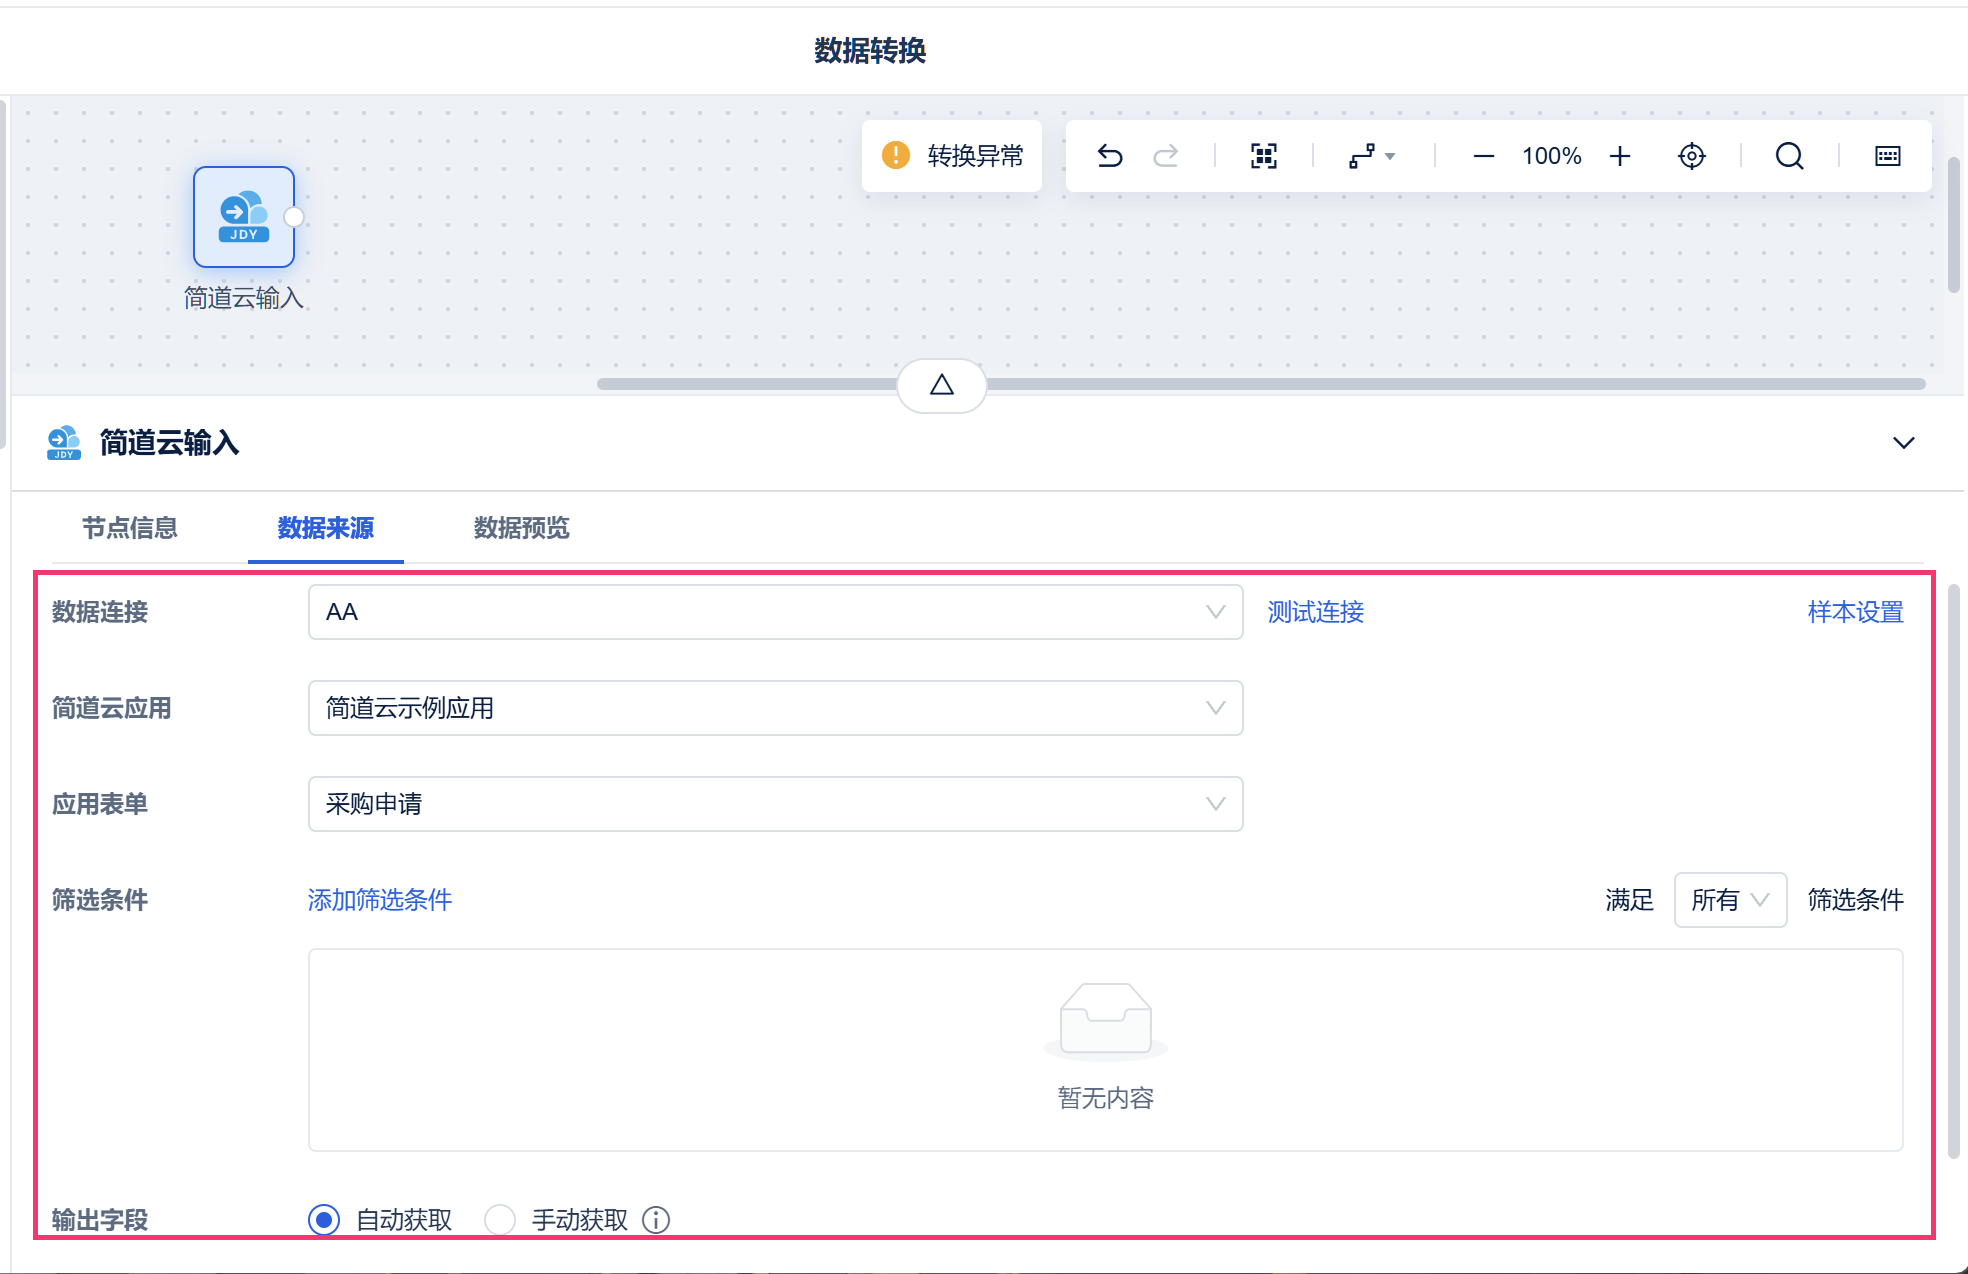Switch to the 数据来源 tab
This screenshot has height=1274, width=1968.
pyautogui.click(x=326, y=528)
